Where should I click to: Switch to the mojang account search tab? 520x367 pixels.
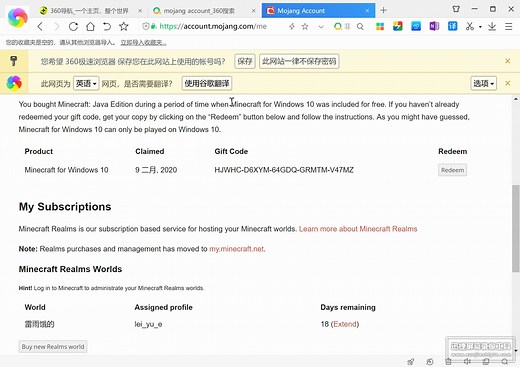coord(199,11)
